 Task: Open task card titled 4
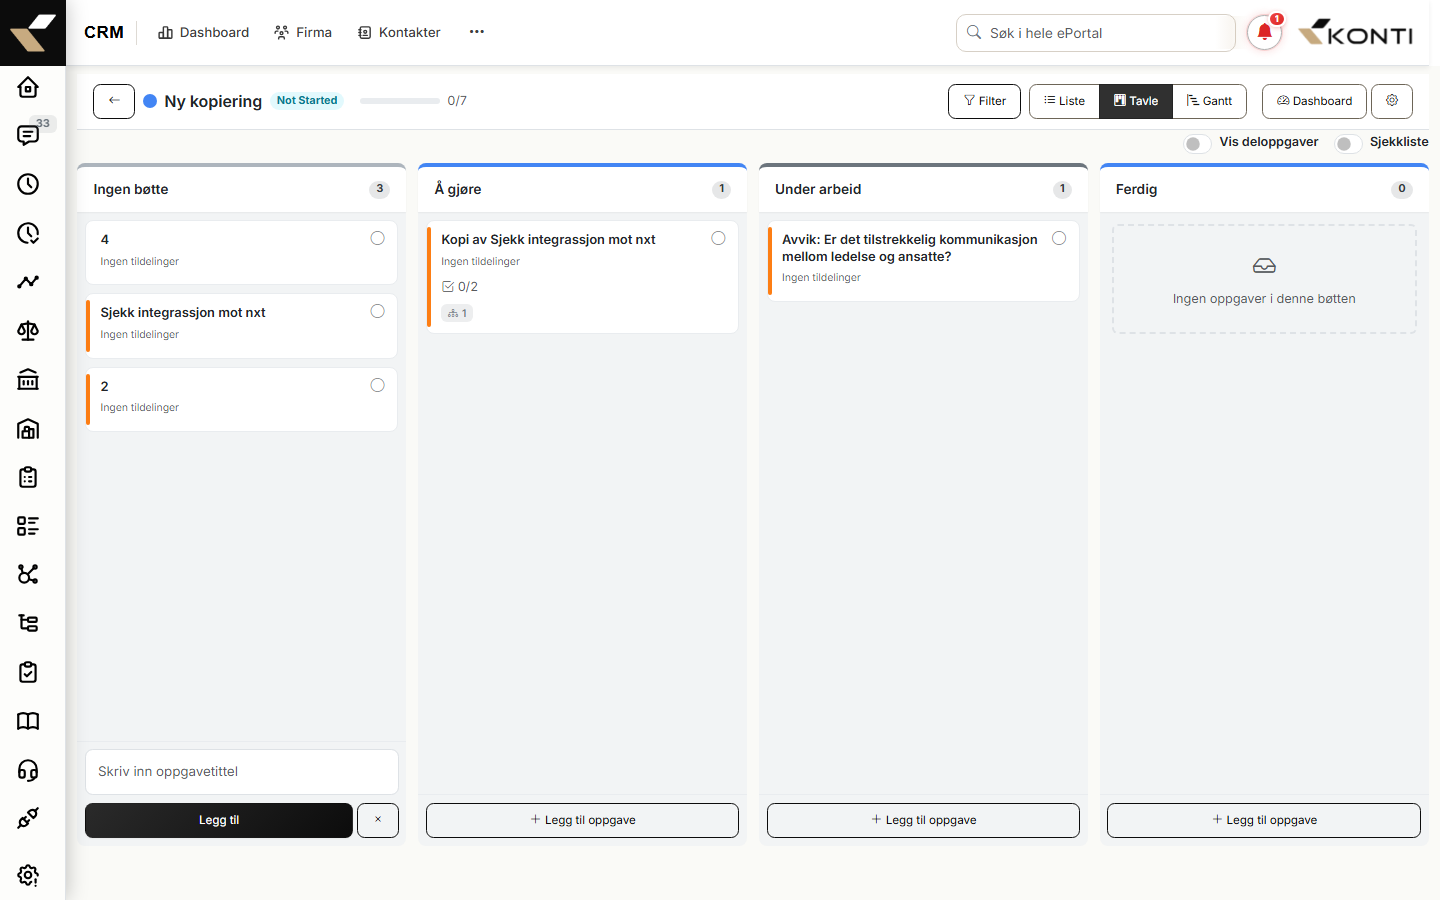(241, 252)
